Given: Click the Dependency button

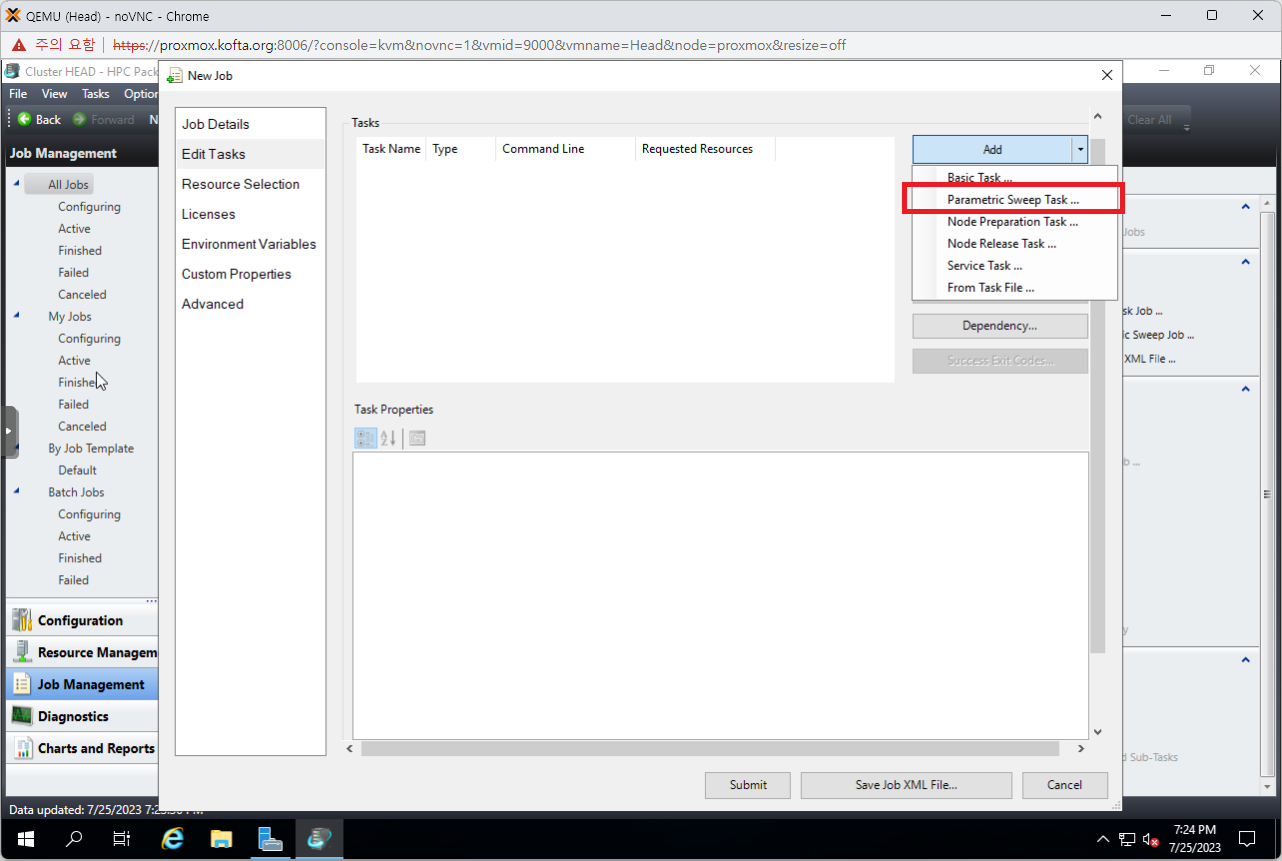Looking at the screenshot, I should (x=999, y=326).
